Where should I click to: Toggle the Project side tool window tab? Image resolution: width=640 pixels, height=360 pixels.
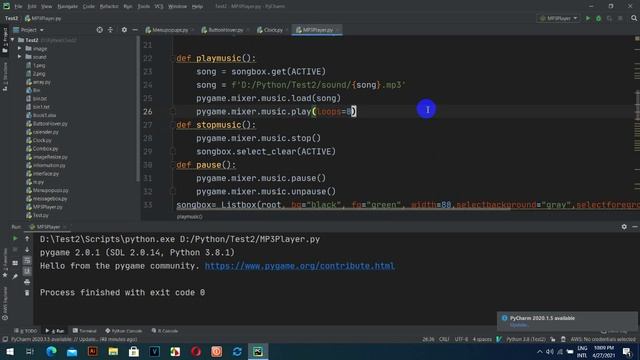[x=5, y=40]
